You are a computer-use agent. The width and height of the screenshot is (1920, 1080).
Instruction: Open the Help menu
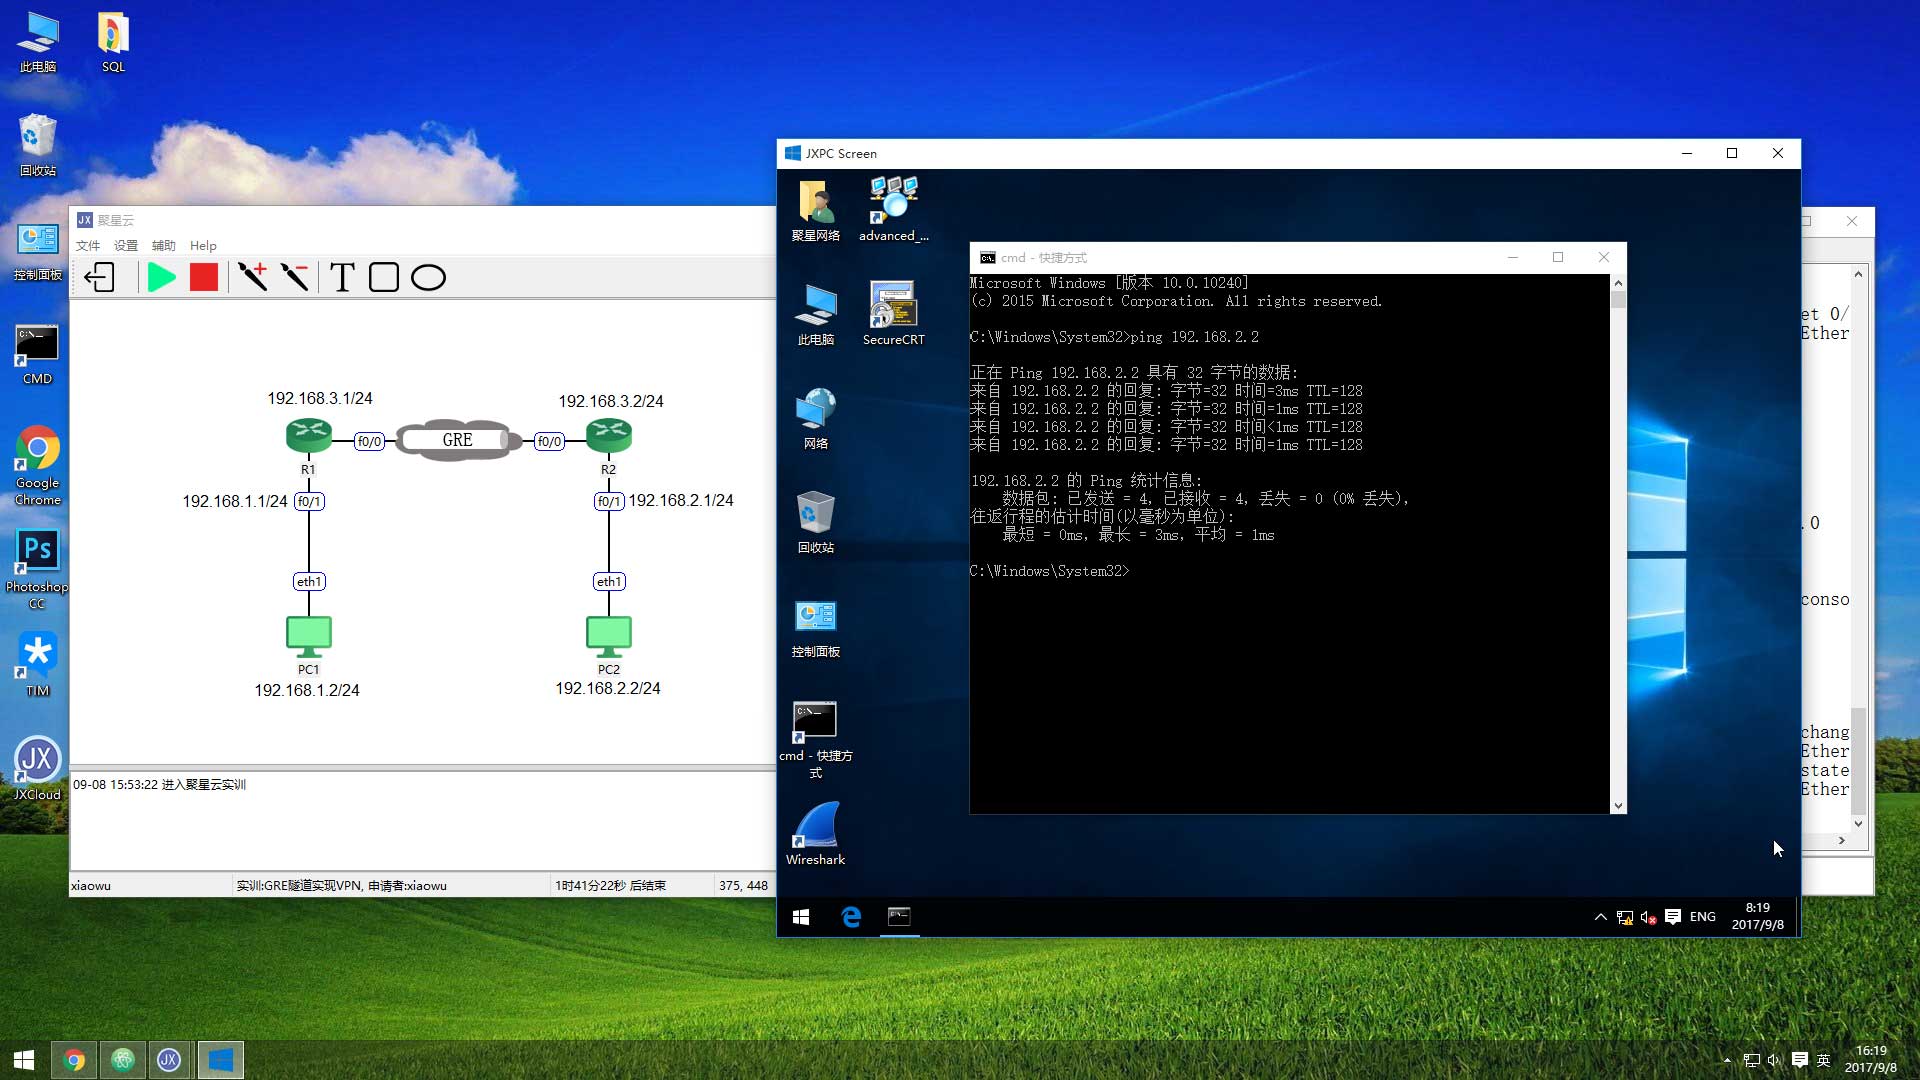coord(203,245)
